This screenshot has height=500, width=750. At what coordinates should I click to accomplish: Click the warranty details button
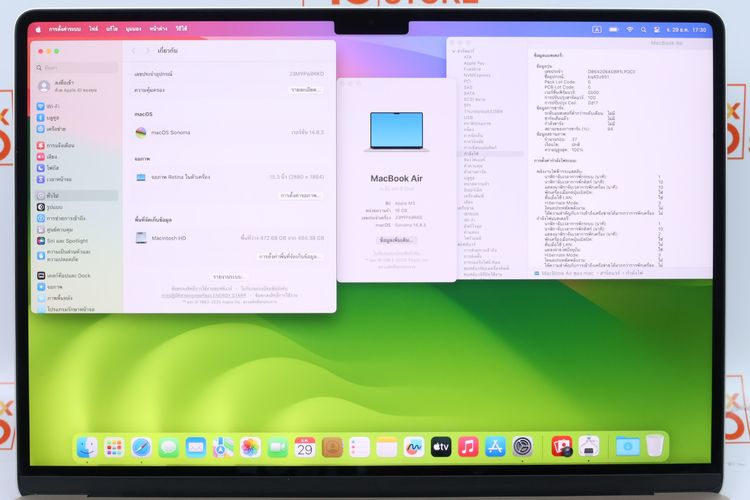(x=305, y=90)
